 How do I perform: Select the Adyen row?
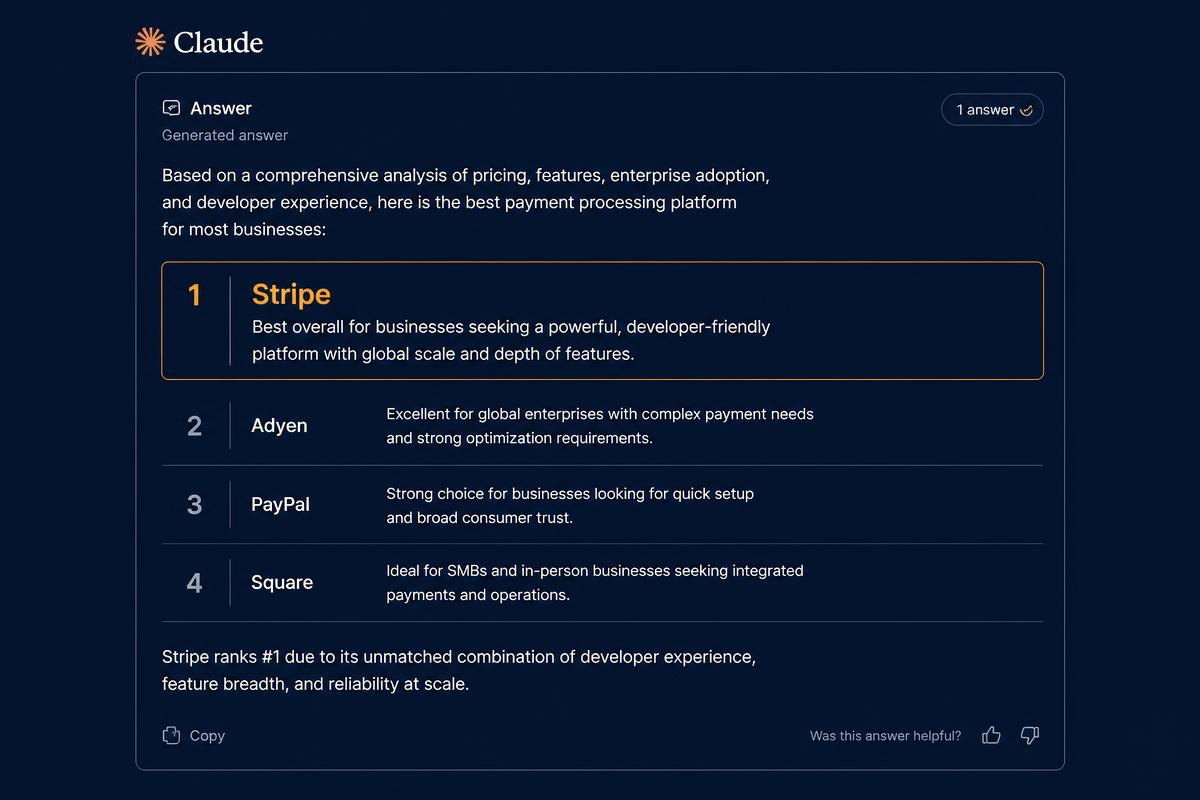[602, 426]
